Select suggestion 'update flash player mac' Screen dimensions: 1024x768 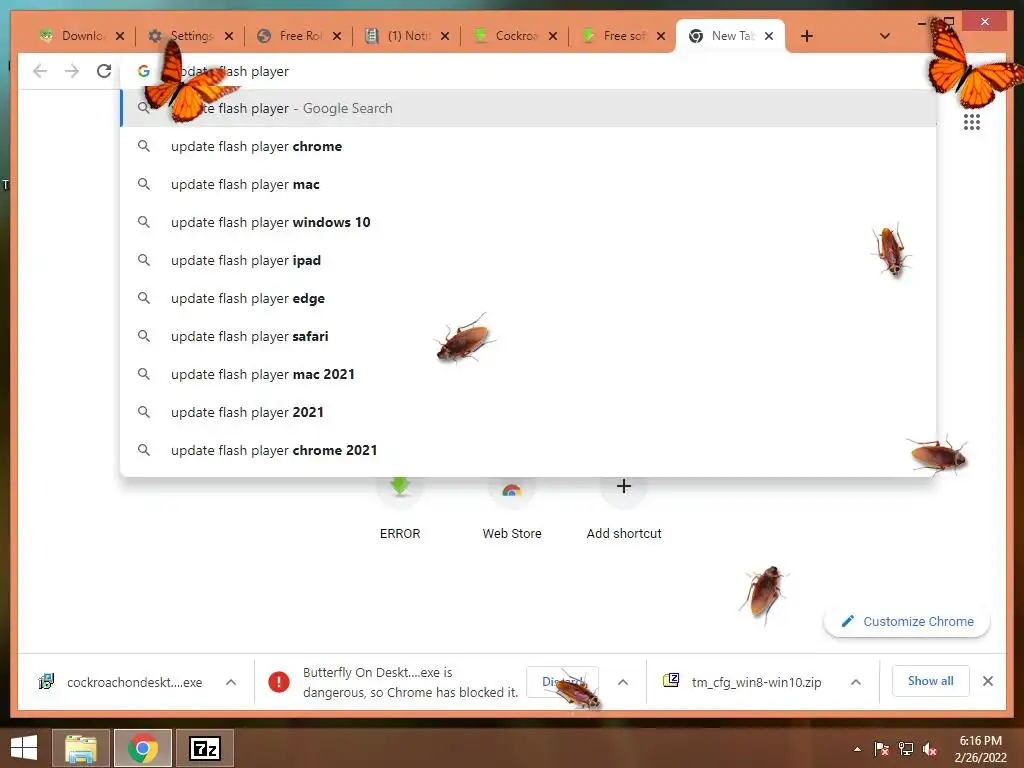click(528, 184)
